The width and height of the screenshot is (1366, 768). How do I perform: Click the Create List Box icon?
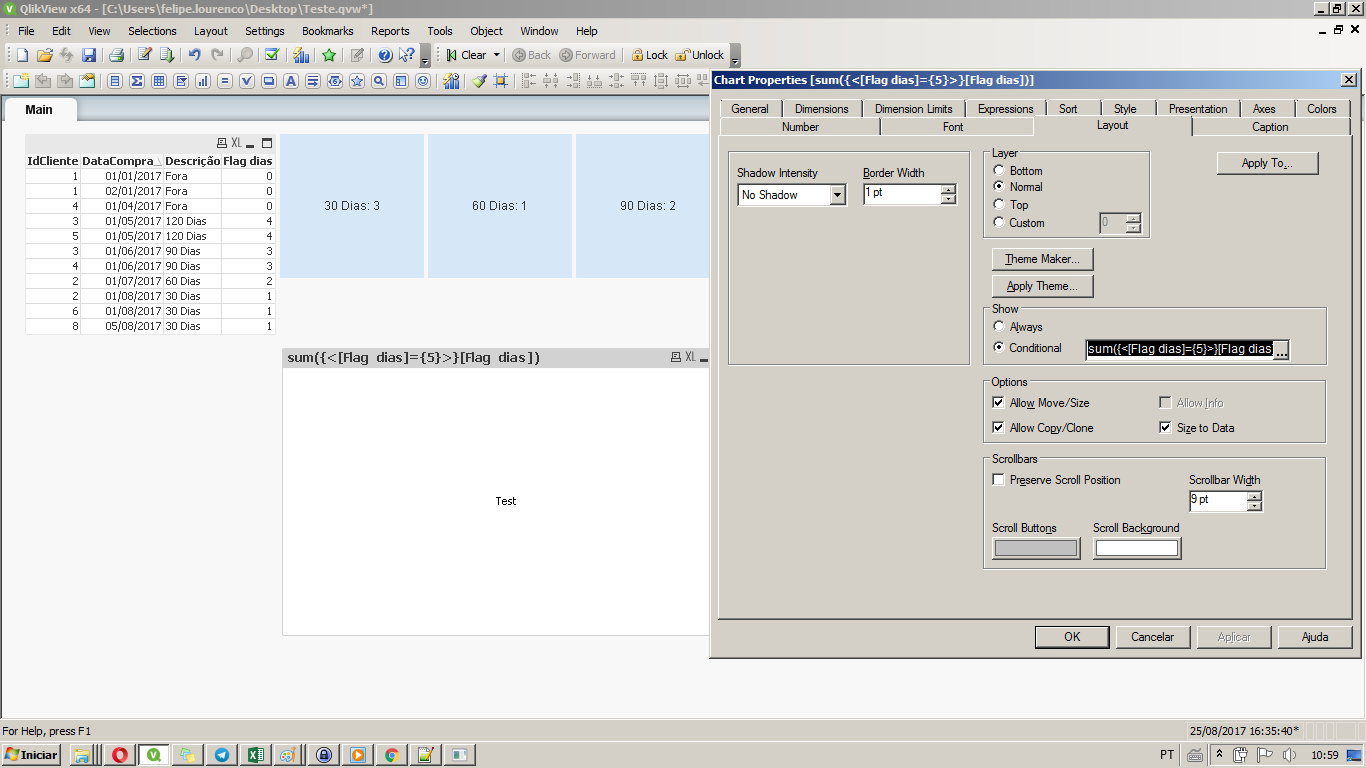(x=115, y=81)
